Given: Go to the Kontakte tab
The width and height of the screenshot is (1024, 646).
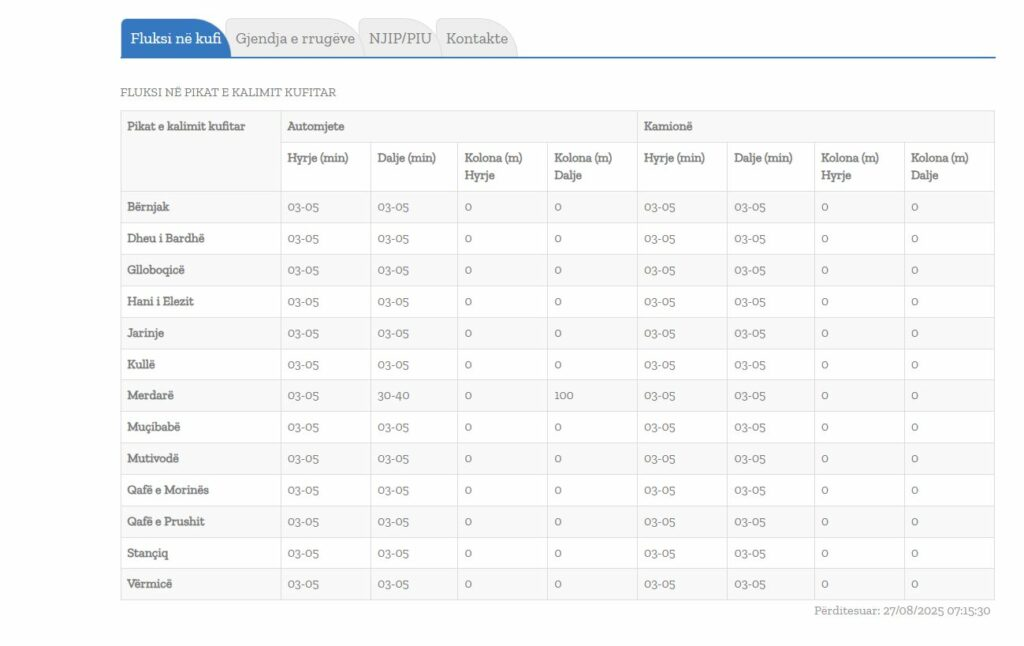Looking at the screenshot, I should (477, 39).
